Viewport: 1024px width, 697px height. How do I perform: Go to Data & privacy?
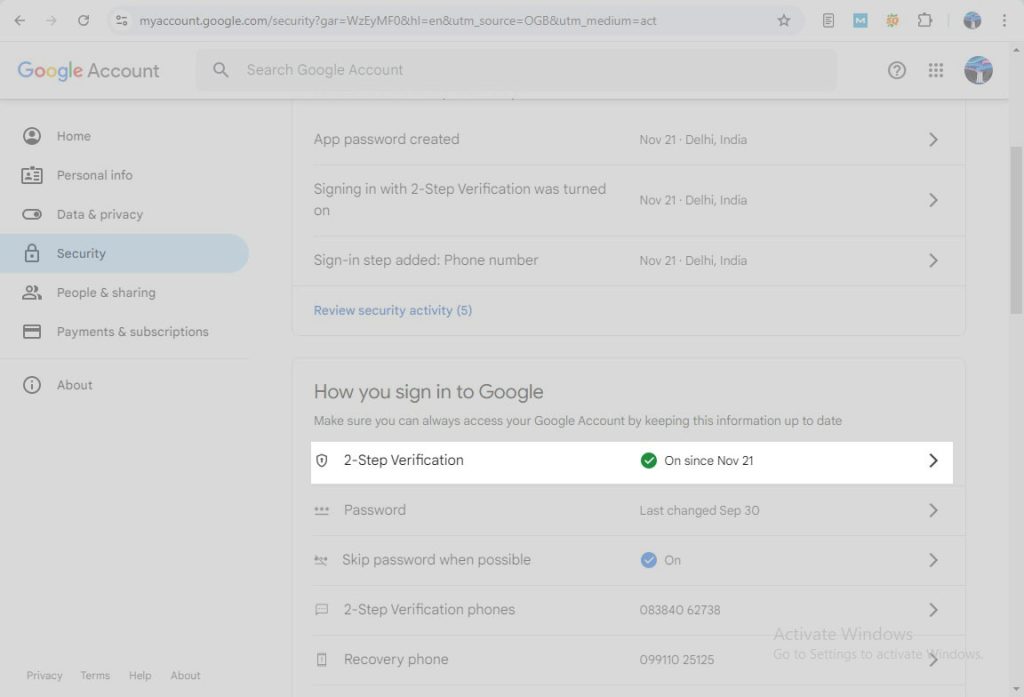pos(124,214)
